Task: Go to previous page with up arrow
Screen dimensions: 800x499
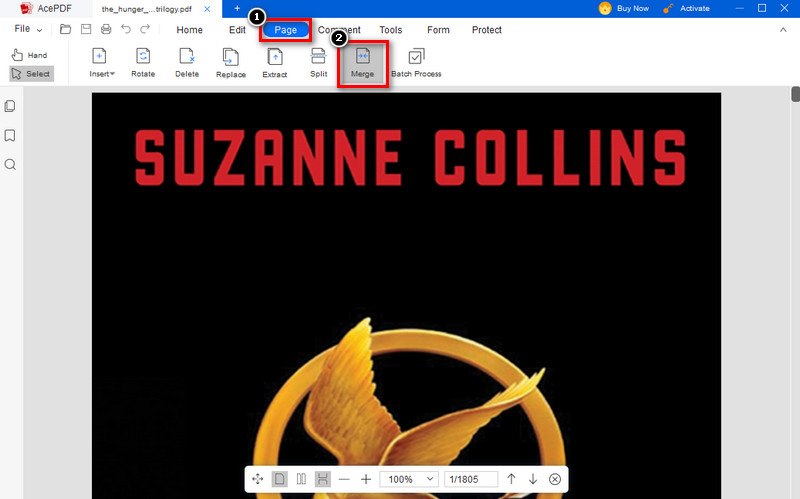Action: 511,479
